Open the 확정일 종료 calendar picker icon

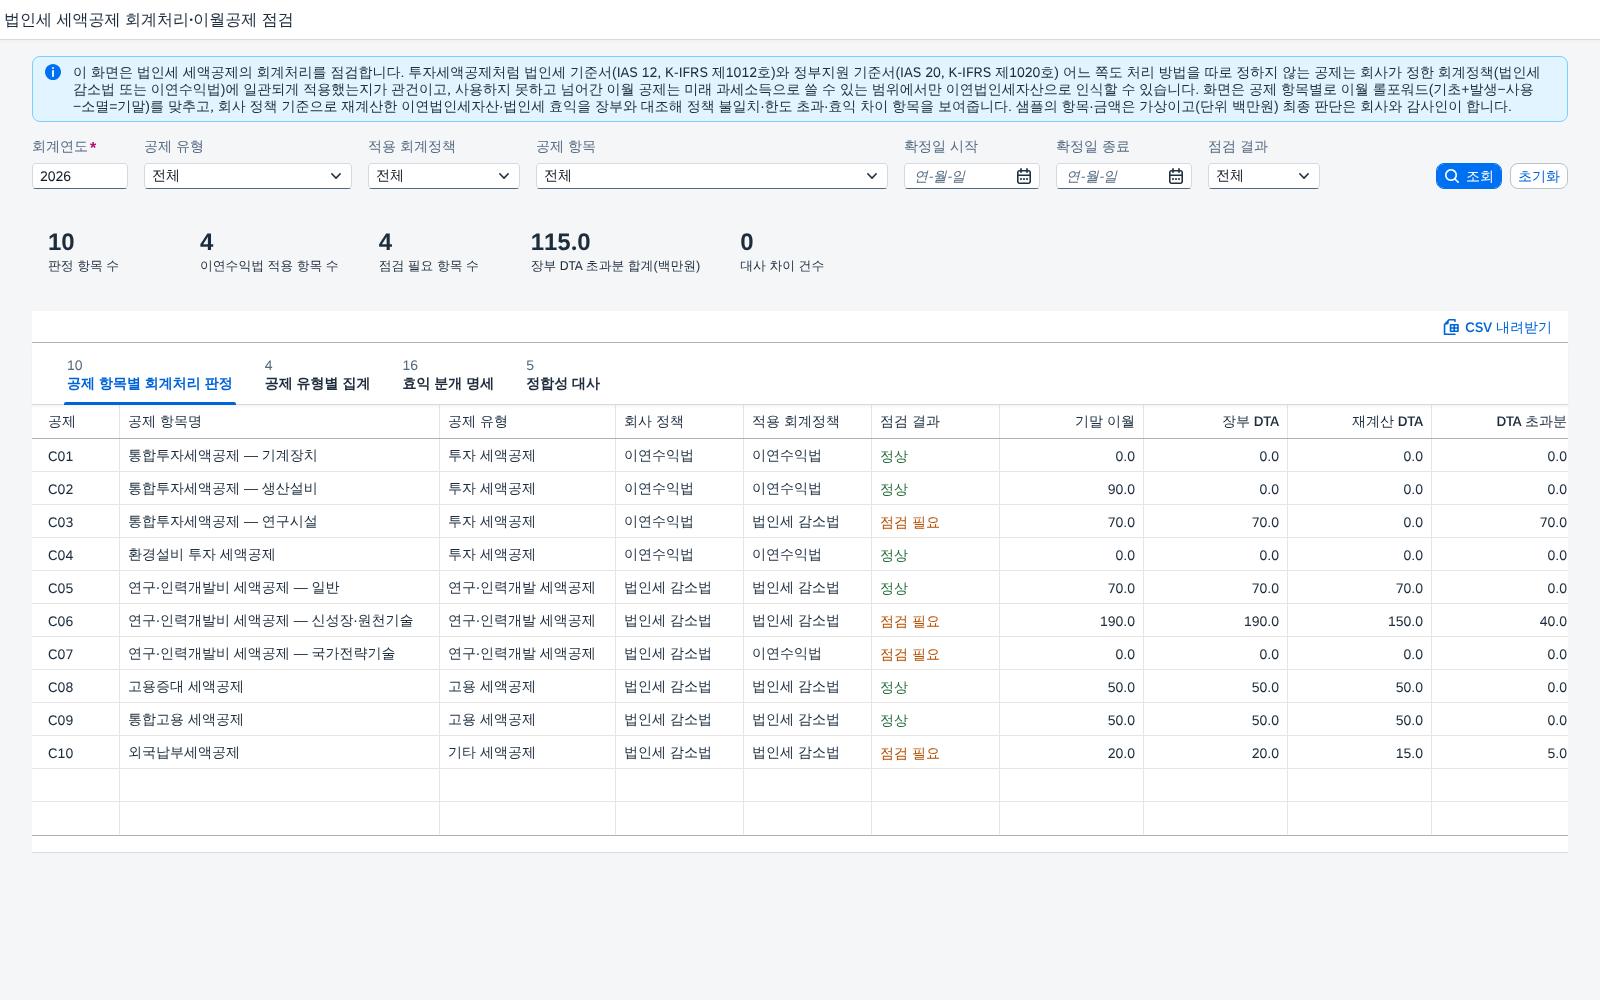tap(1176, 176)
